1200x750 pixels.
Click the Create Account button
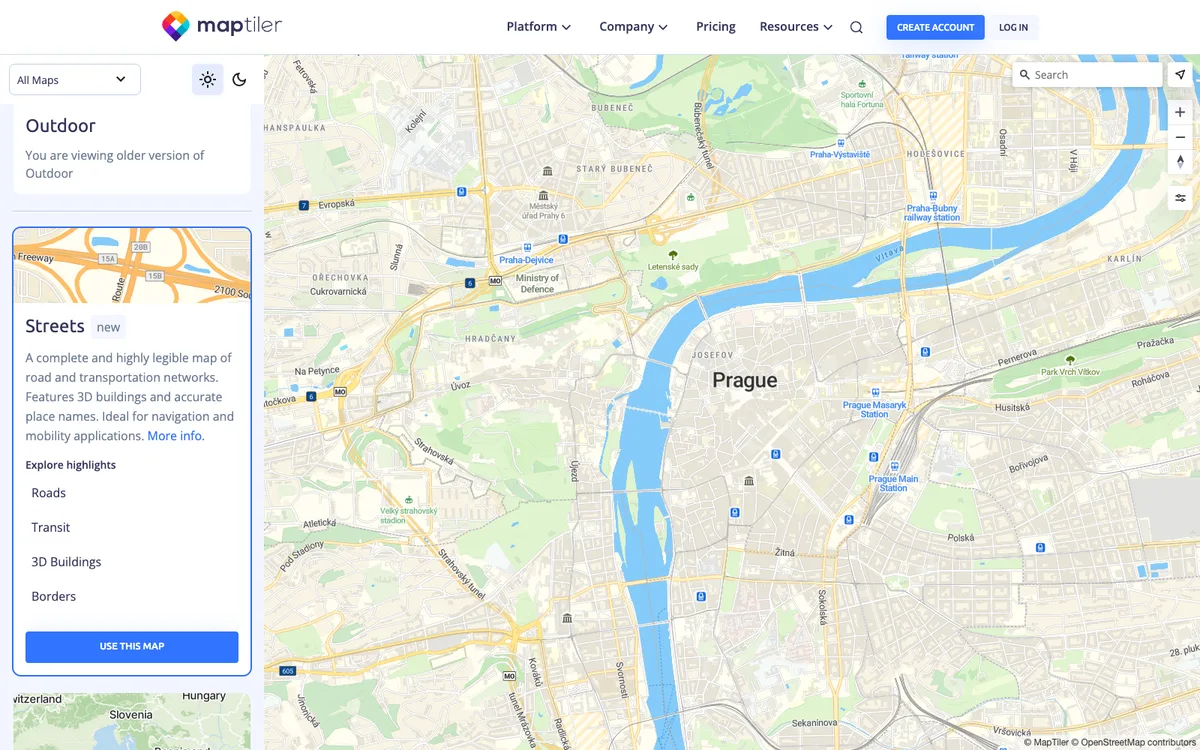click(x=935, y=27)
